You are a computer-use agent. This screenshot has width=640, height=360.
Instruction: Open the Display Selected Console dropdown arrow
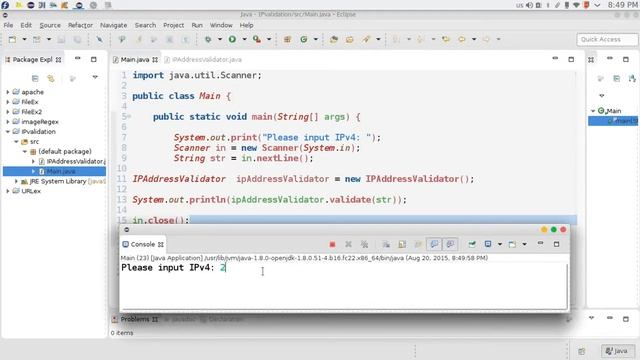500,244
